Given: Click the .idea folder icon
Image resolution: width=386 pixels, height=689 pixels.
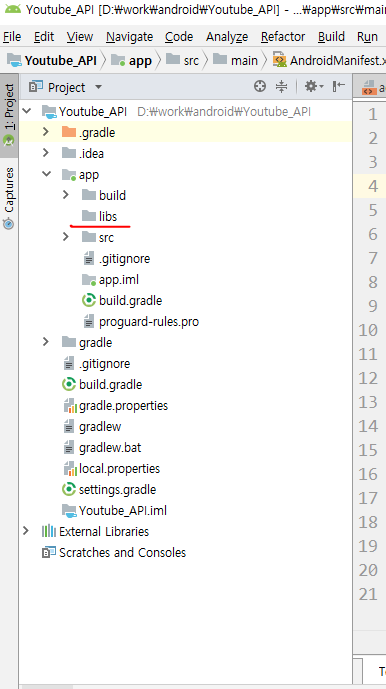Looking at the screenshot, I should [x=69, y=153].
